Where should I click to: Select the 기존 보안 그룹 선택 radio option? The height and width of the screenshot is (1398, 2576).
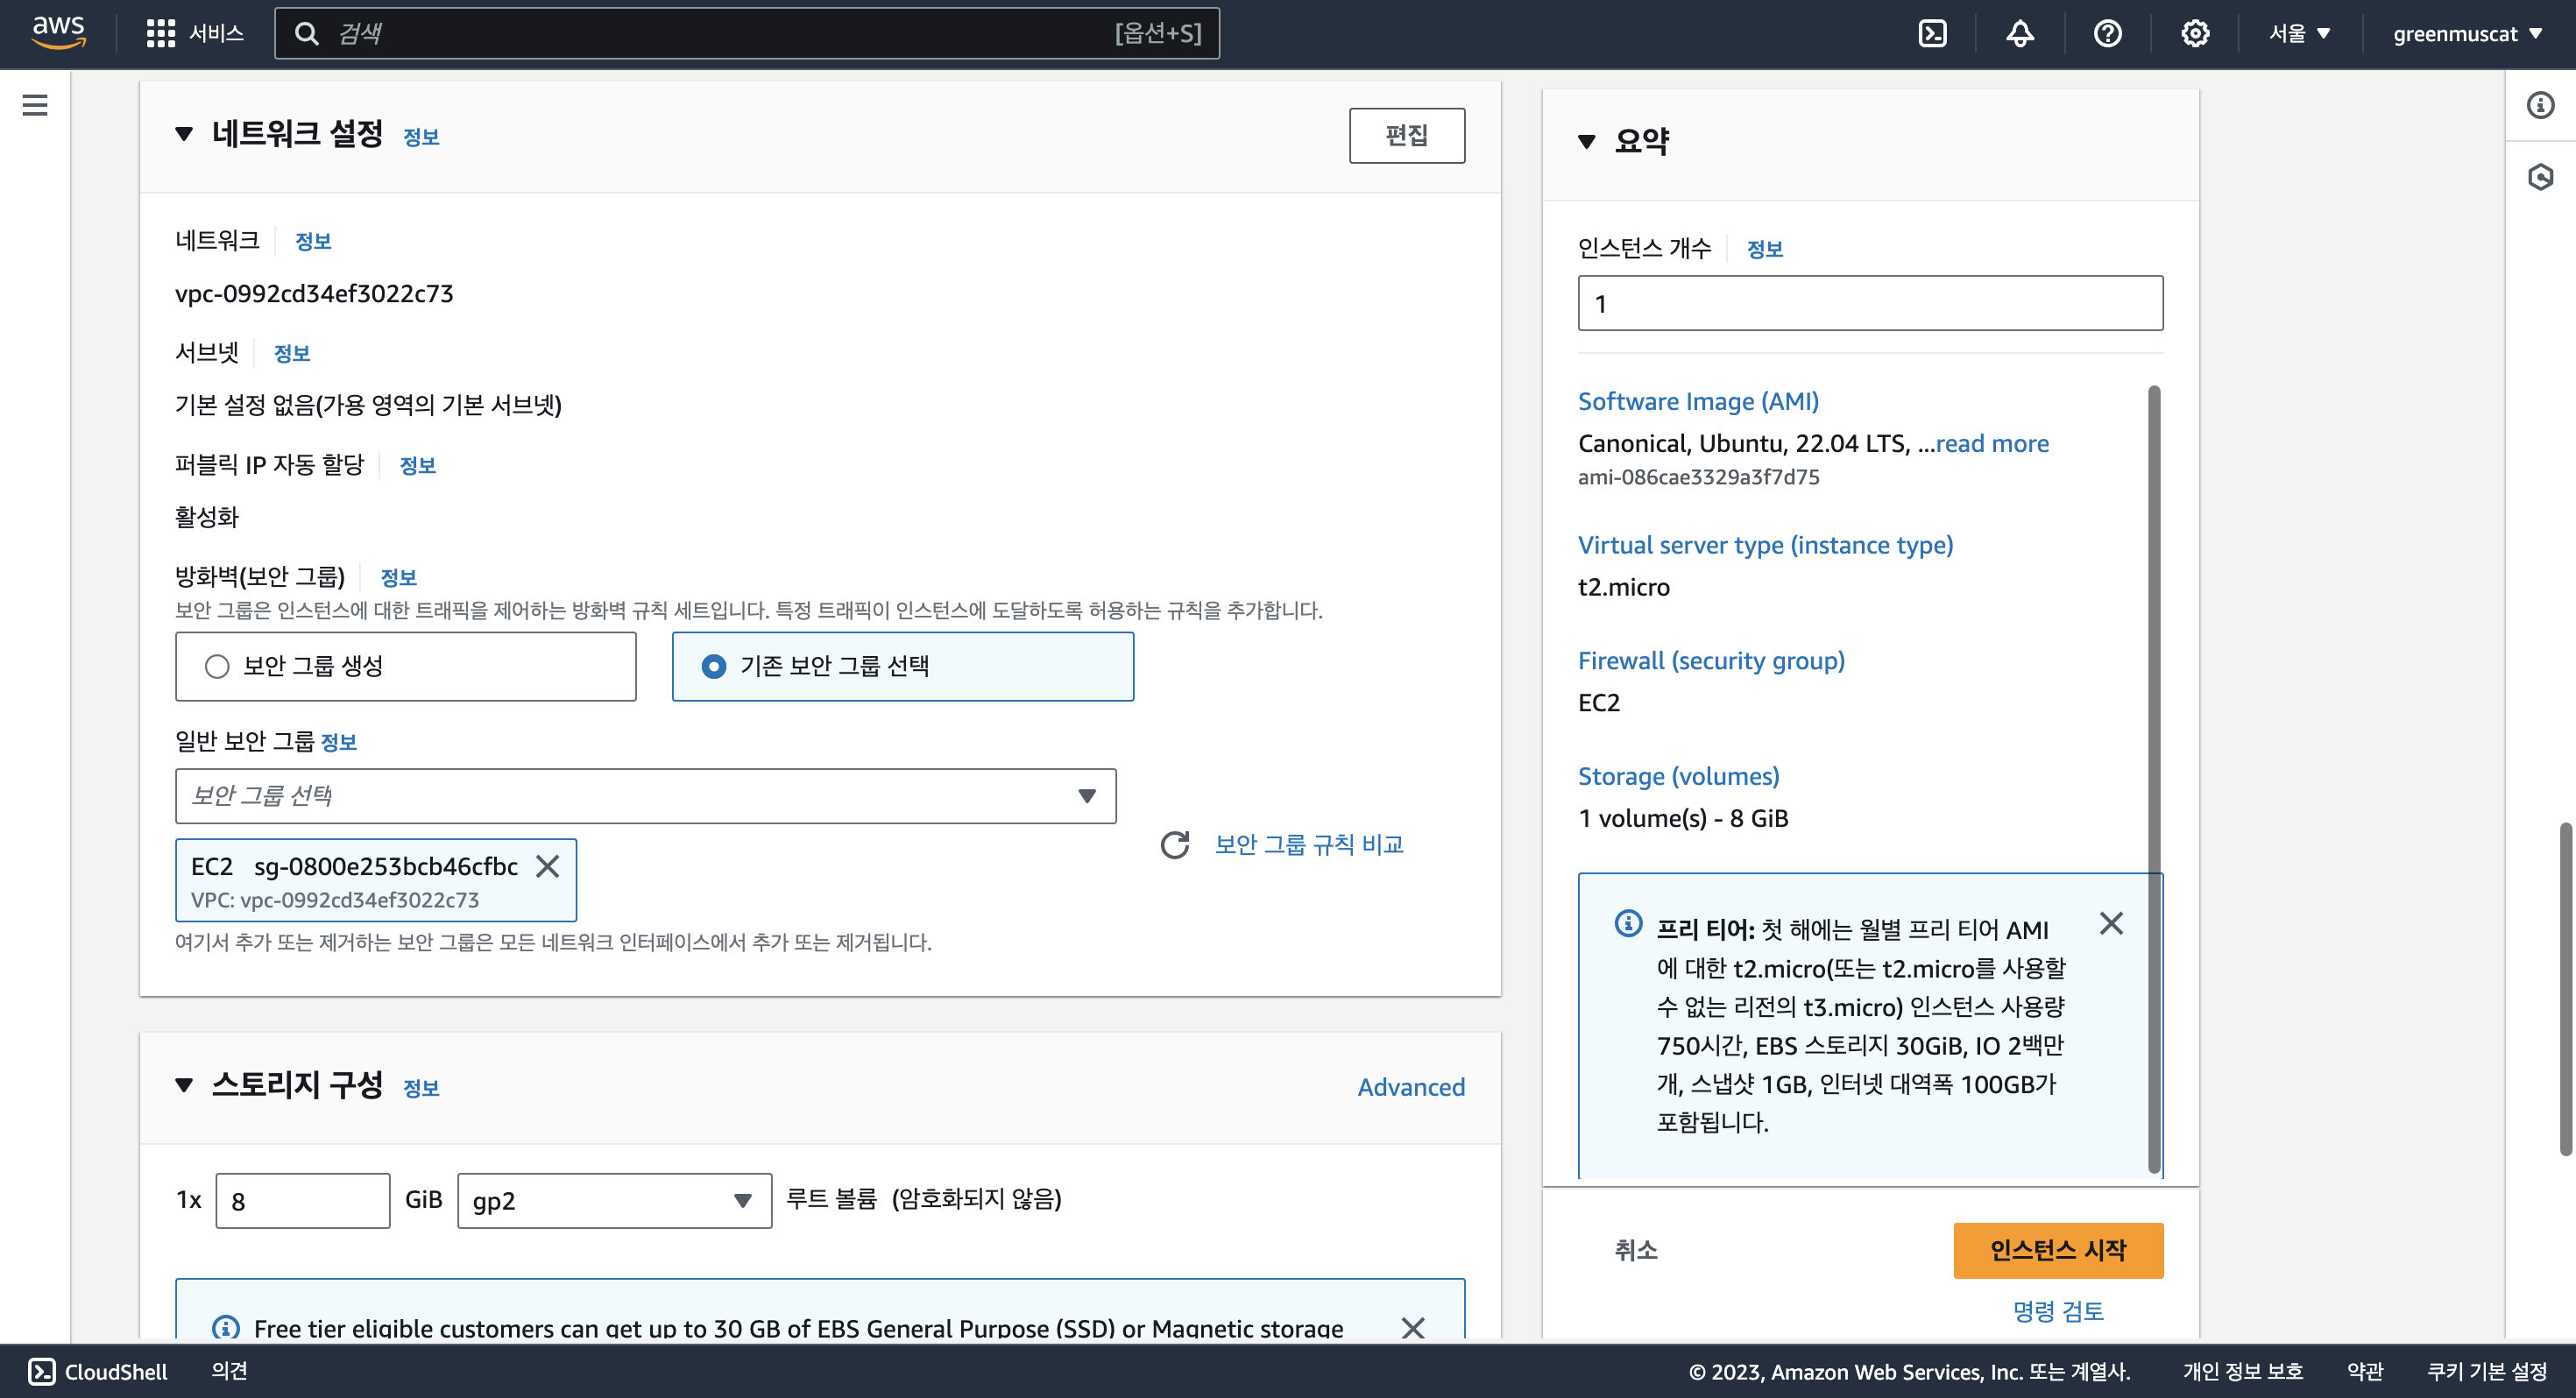coord(713,667)
